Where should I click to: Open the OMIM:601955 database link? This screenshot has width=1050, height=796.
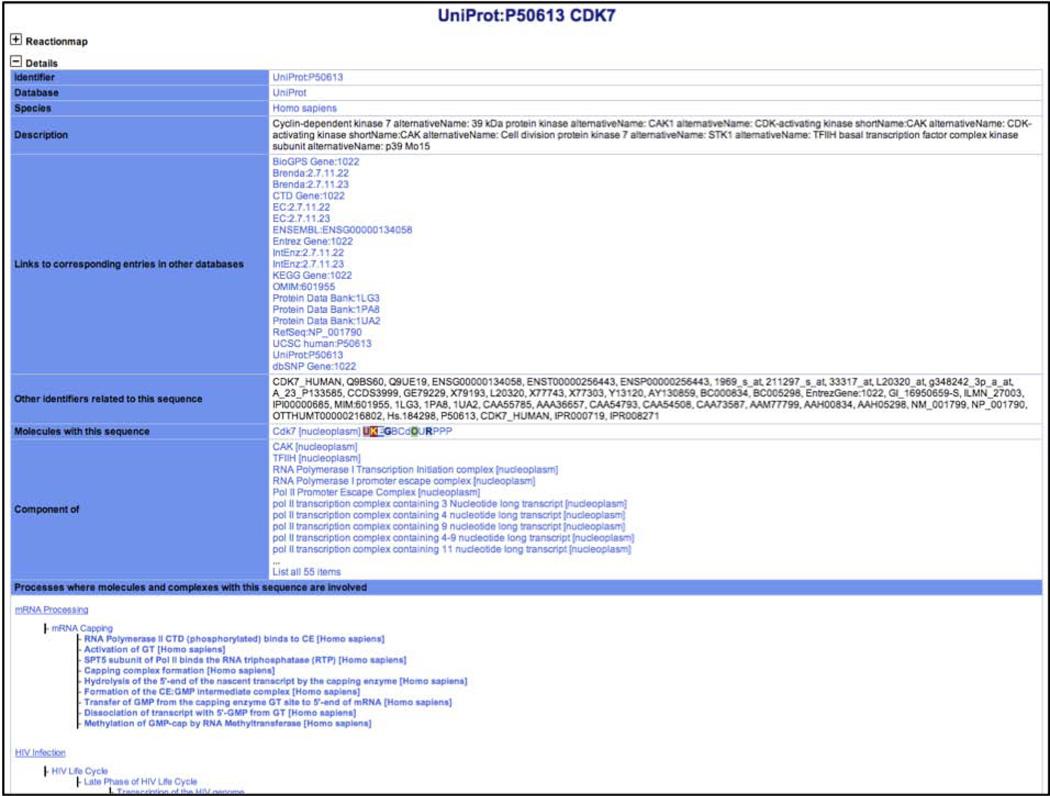[303, 287]
